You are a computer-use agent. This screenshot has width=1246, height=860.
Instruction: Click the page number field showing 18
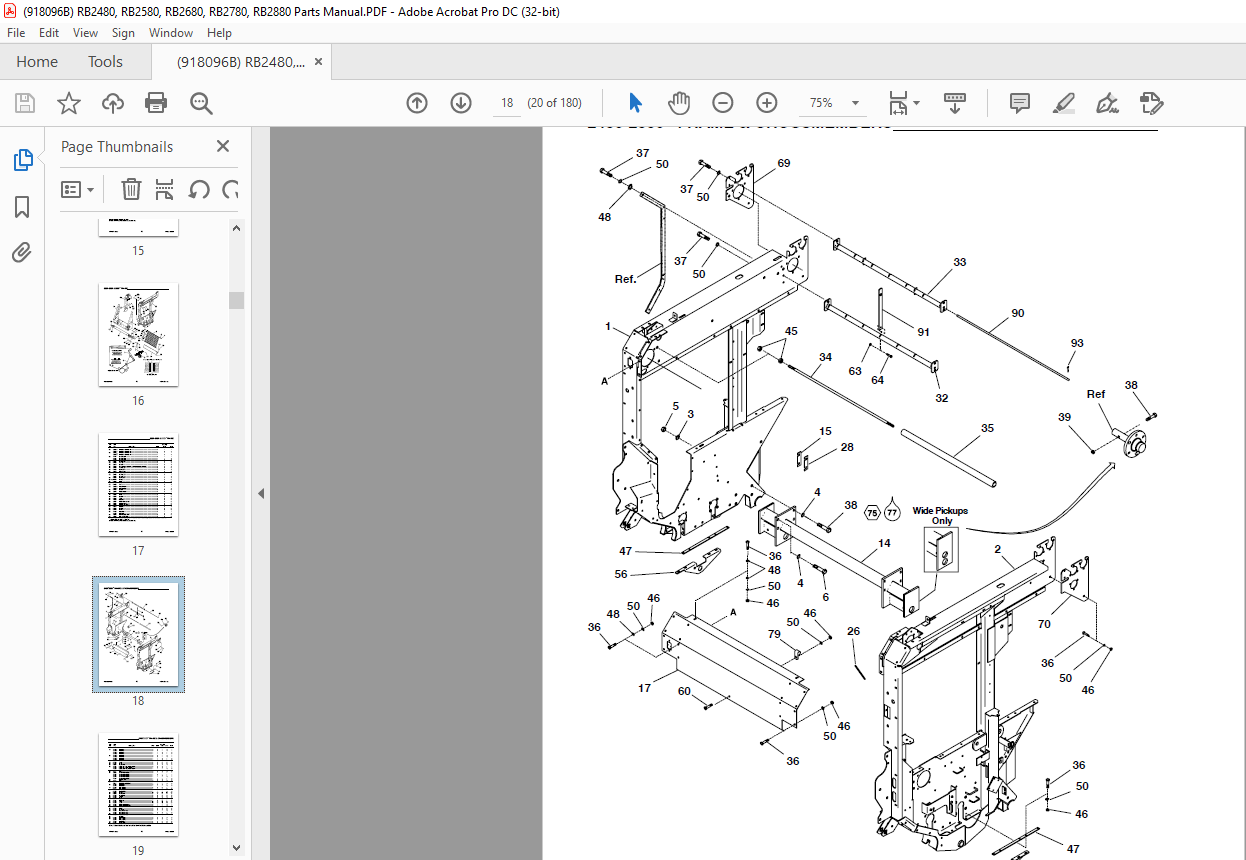coord(506,103)
